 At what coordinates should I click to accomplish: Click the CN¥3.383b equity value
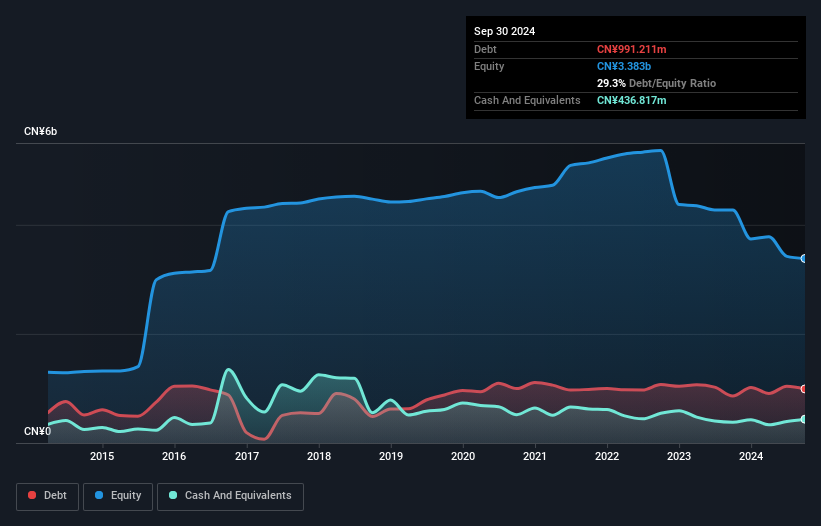tap(624, 66)
